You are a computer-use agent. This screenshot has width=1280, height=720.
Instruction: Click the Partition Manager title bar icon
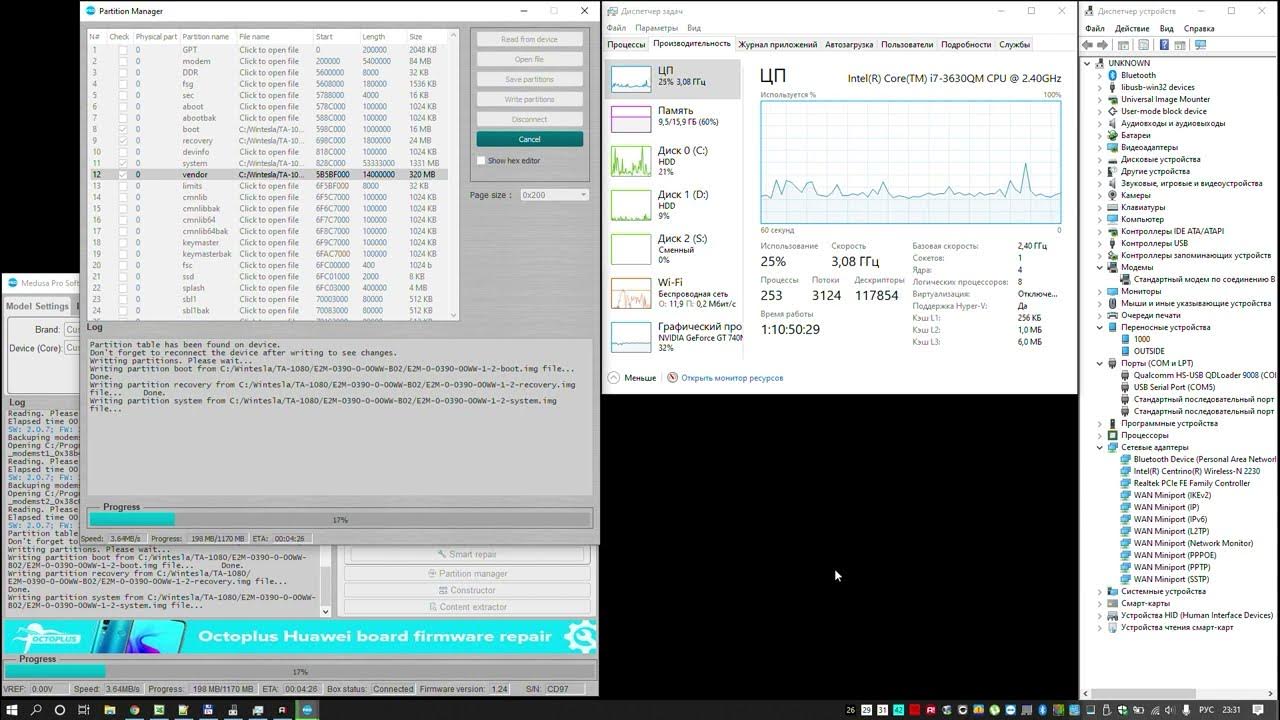91,11
